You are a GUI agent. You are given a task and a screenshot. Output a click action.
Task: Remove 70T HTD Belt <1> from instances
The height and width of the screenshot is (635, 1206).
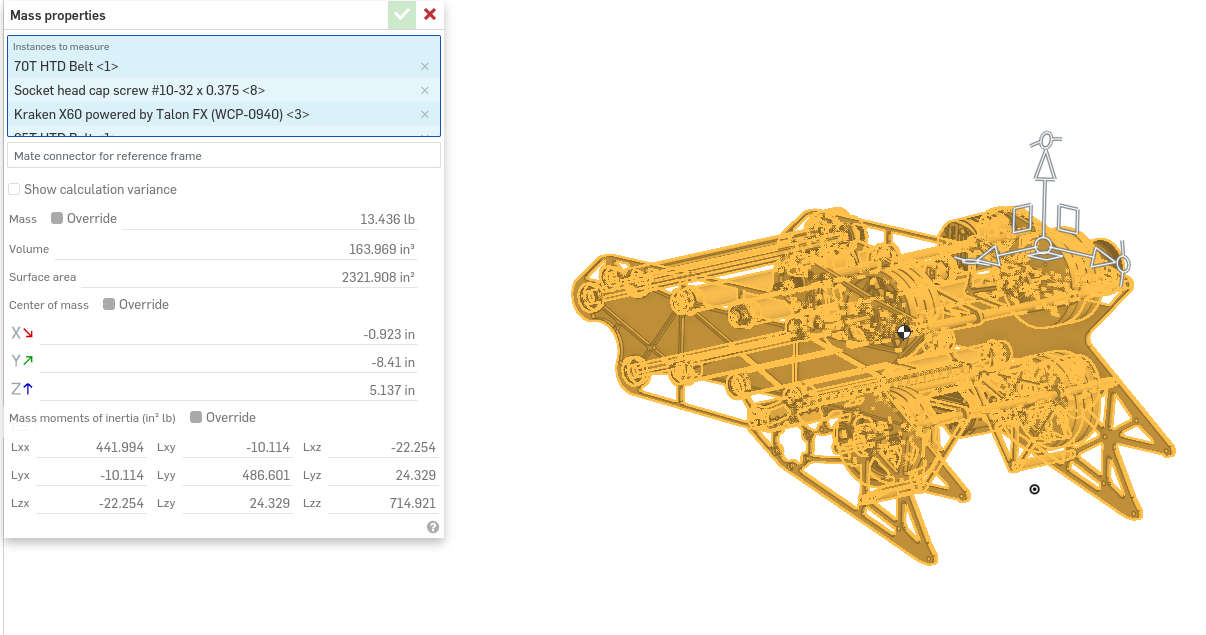pyautogui.click(x=424, y=67)
